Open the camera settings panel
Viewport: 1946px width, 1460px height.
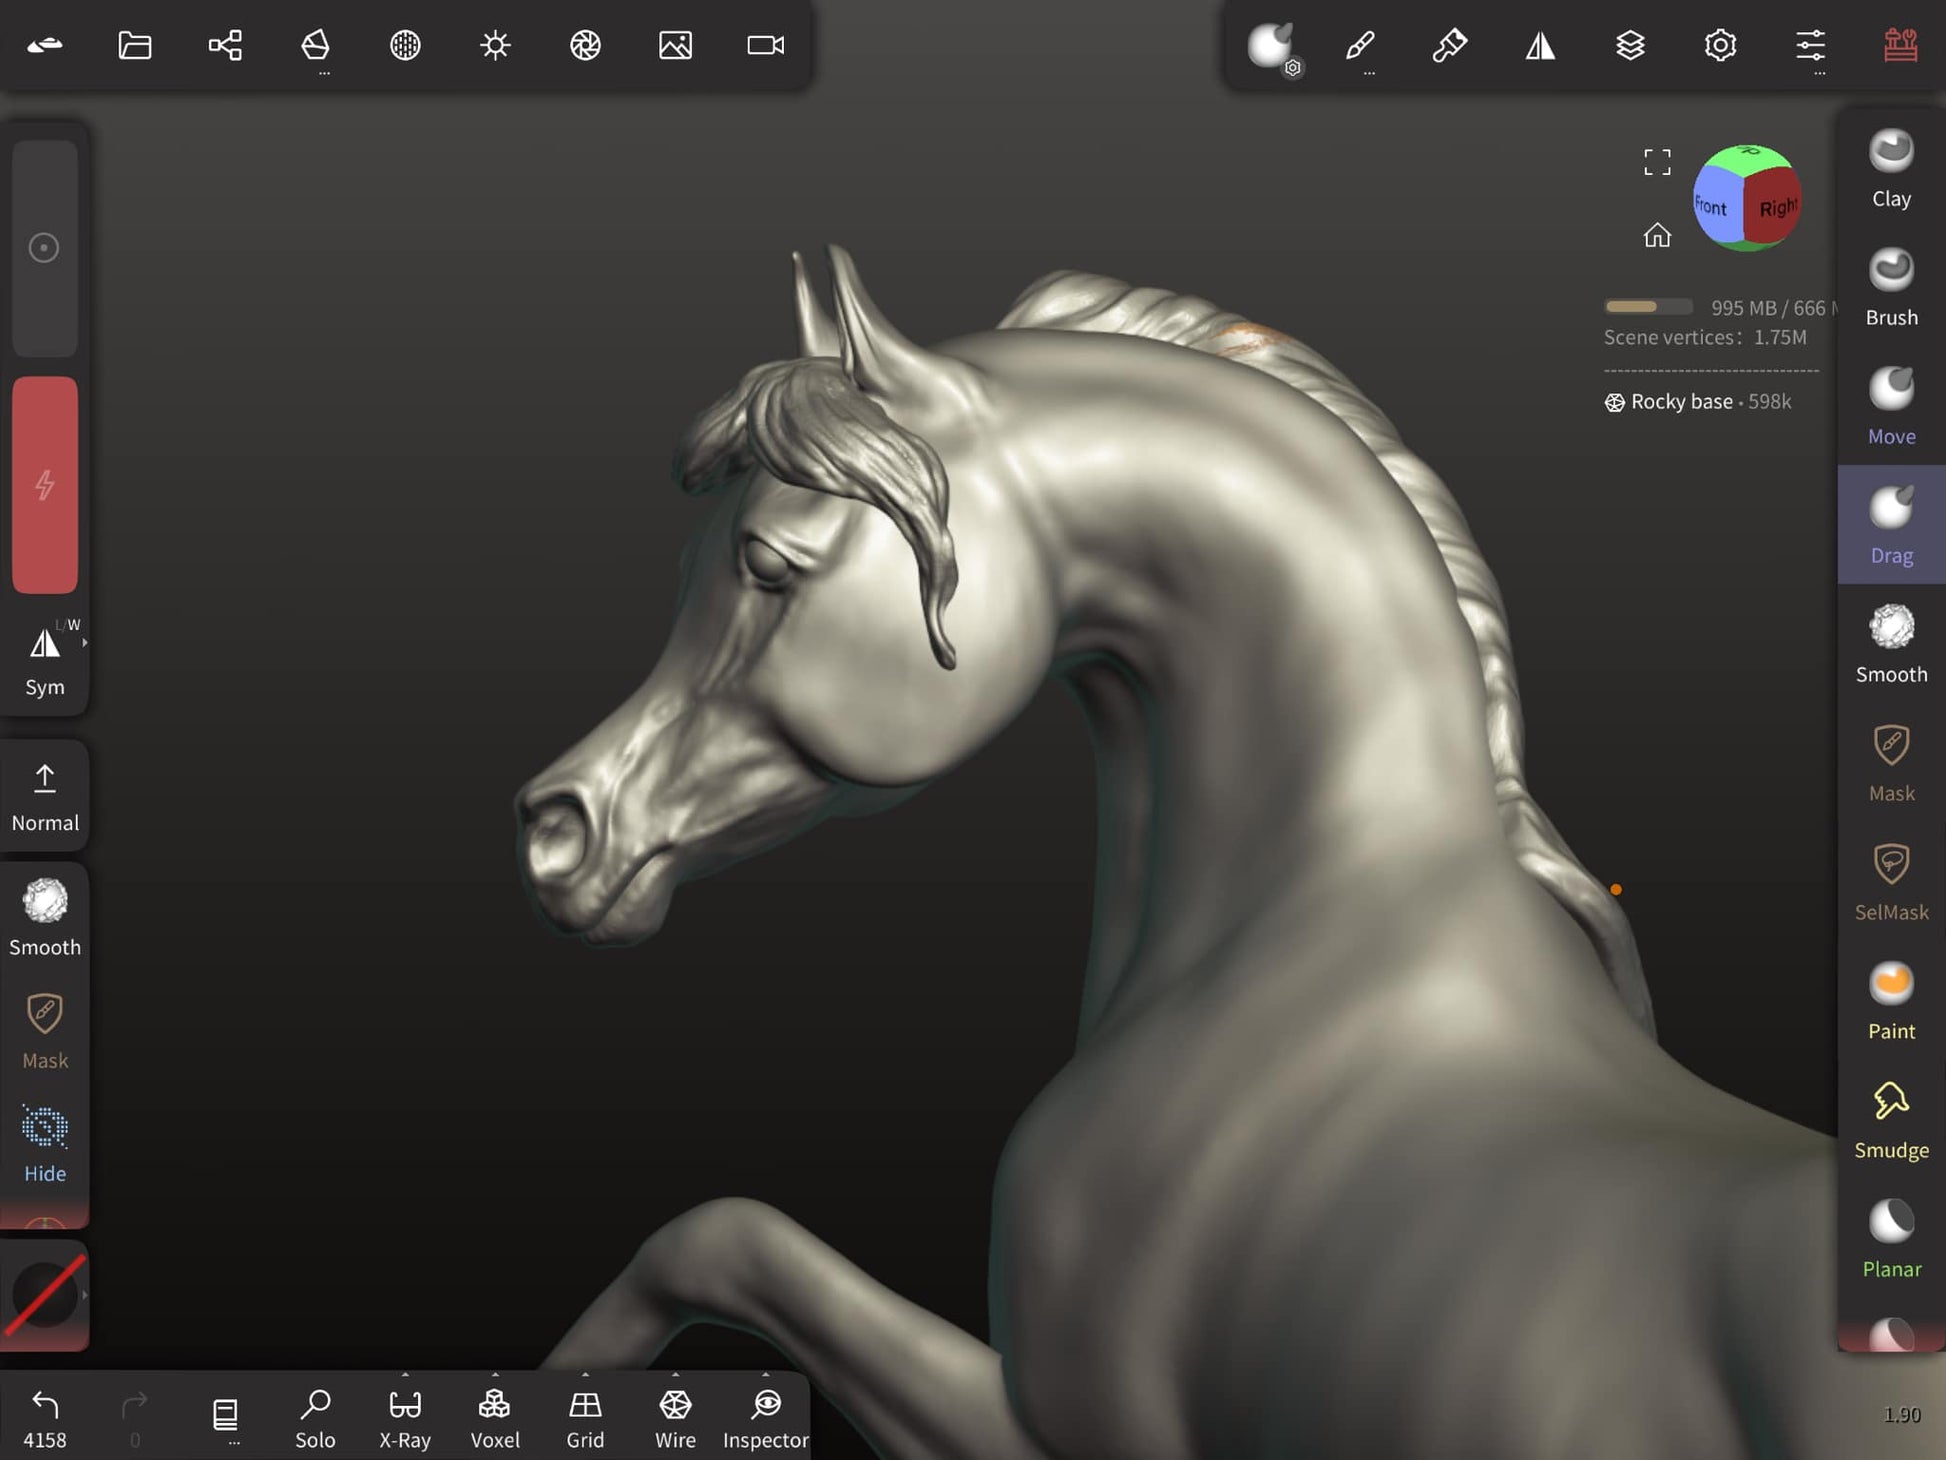(x=765, y=45)
